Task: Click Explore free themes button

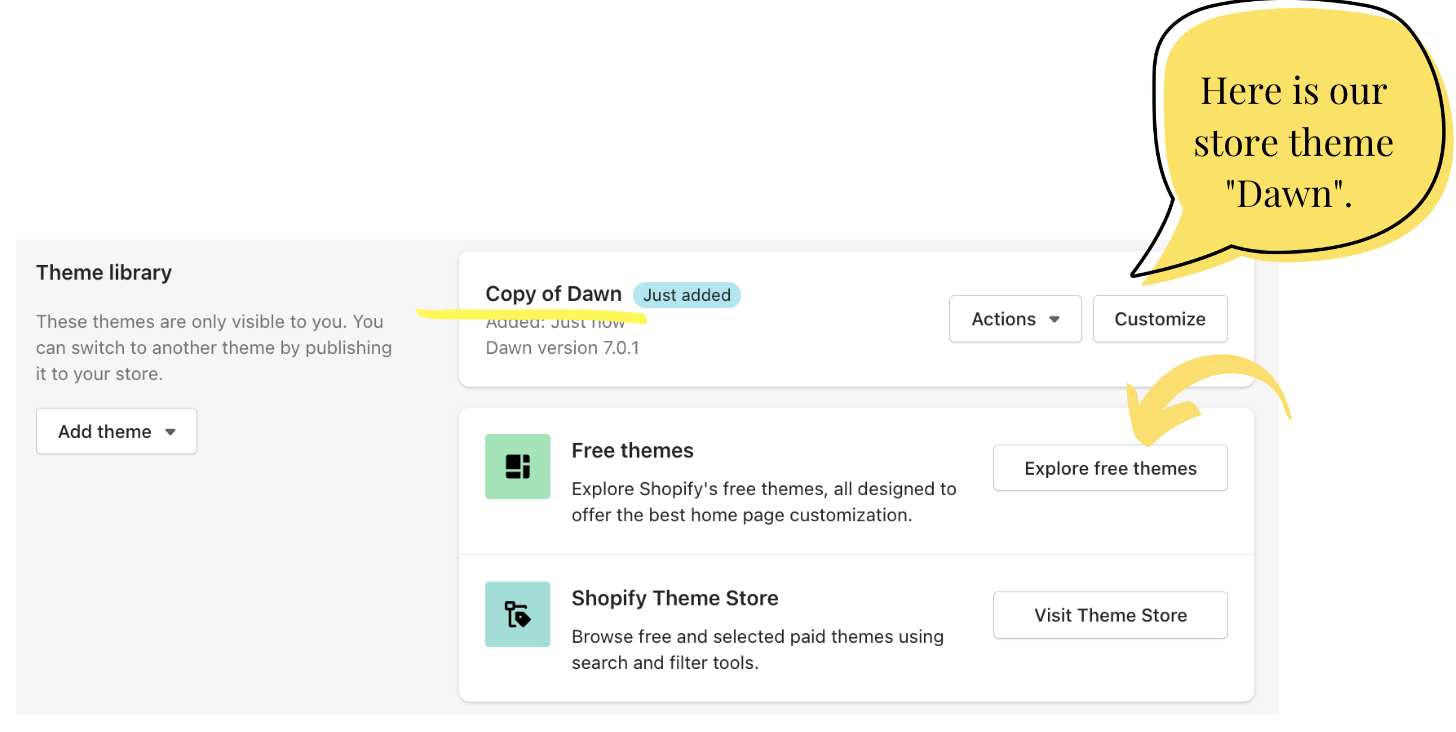Action: point(1110,468)
